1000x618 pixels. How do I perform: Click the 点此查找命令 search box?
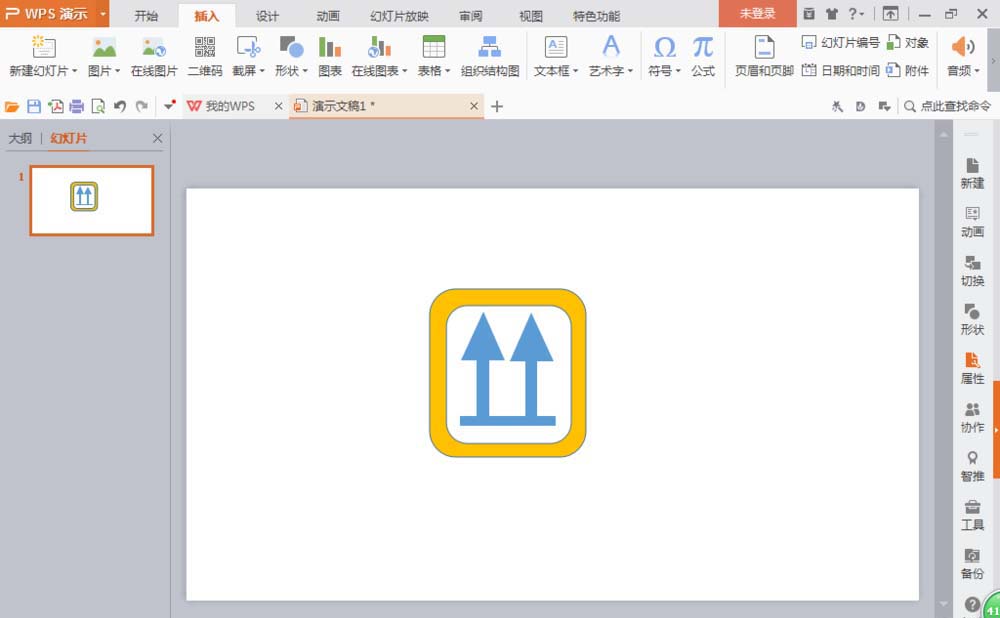[948, 106]
